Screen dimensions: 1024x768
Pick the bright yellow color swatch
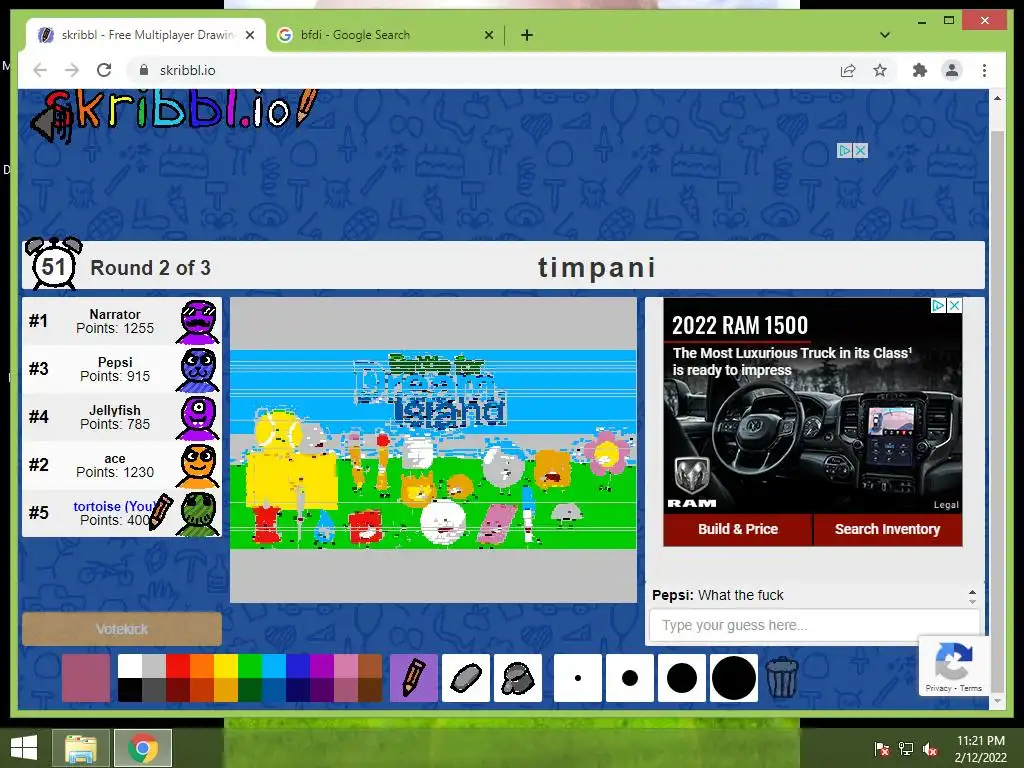point(226,666)
